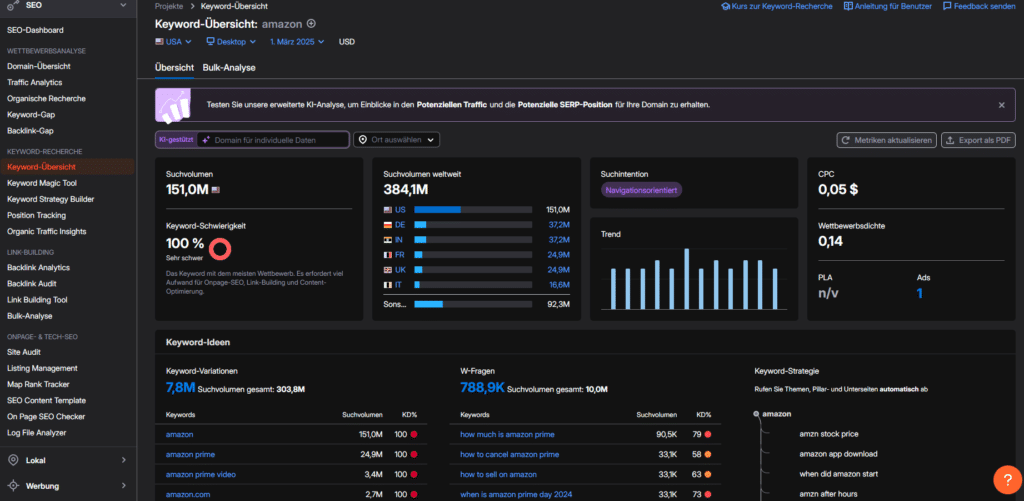Screen dimensions: 1024x501
Task: Click Metriken aktualisieren button
Action: (887, 140)
